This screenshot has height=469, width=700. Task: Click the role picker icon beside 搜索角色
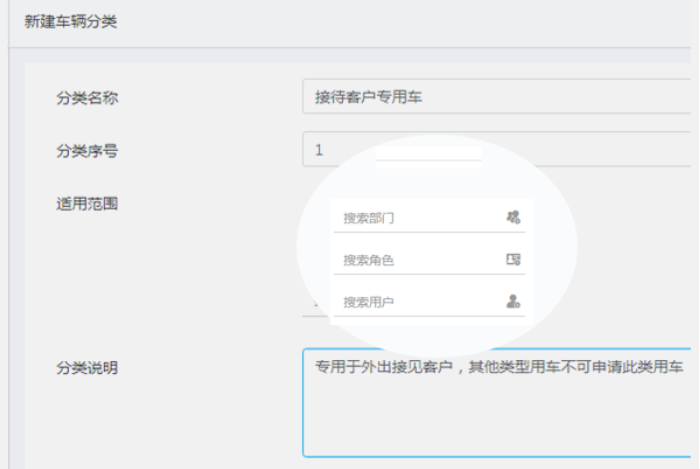[513, 259]
